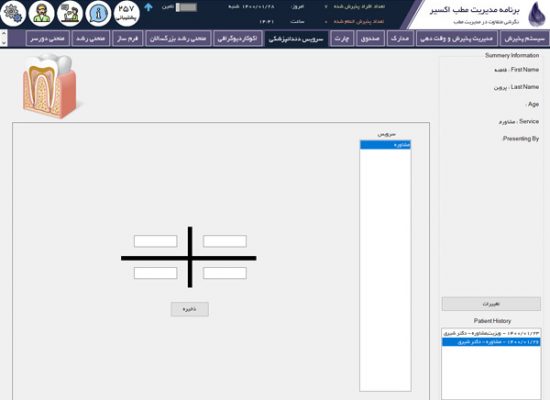Click the tooth cross-section illustration
Screen dimensions: 550x400
click(50, 86)
